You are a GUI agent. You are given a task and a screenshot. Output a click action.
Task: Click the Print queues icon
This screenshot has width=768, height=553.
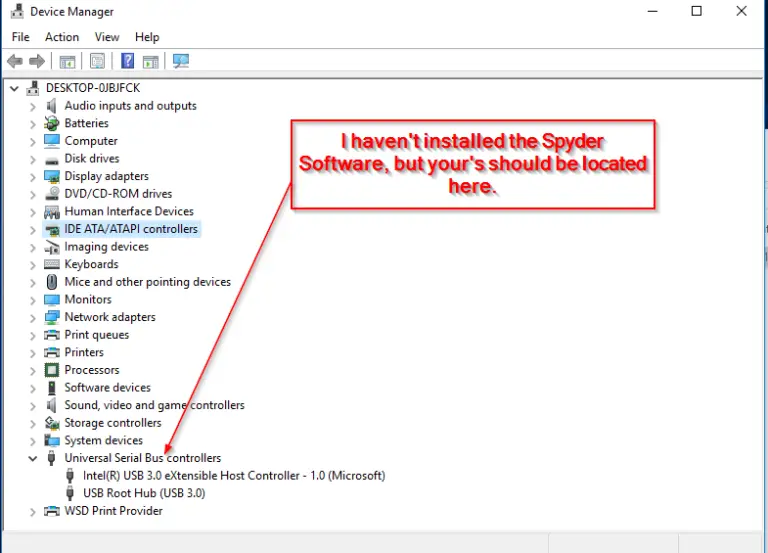point(51,335)
